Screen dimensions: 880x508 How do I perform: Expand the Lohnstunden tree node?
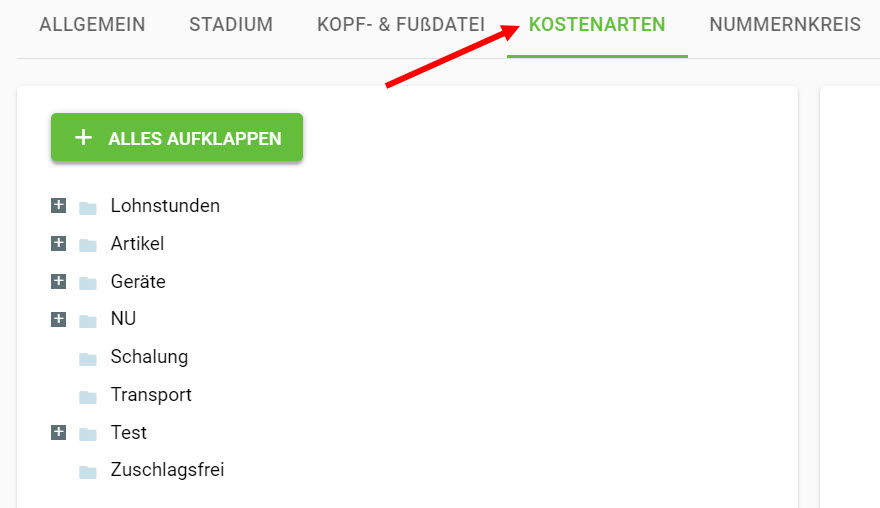[58, 205]
